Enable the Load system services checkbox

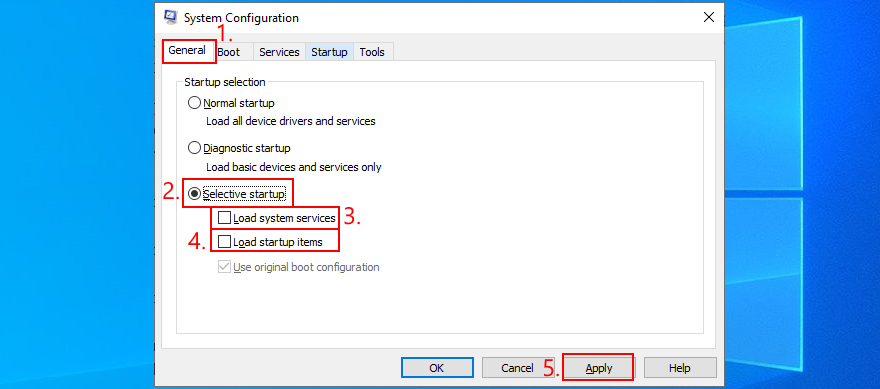click(224, 217)
